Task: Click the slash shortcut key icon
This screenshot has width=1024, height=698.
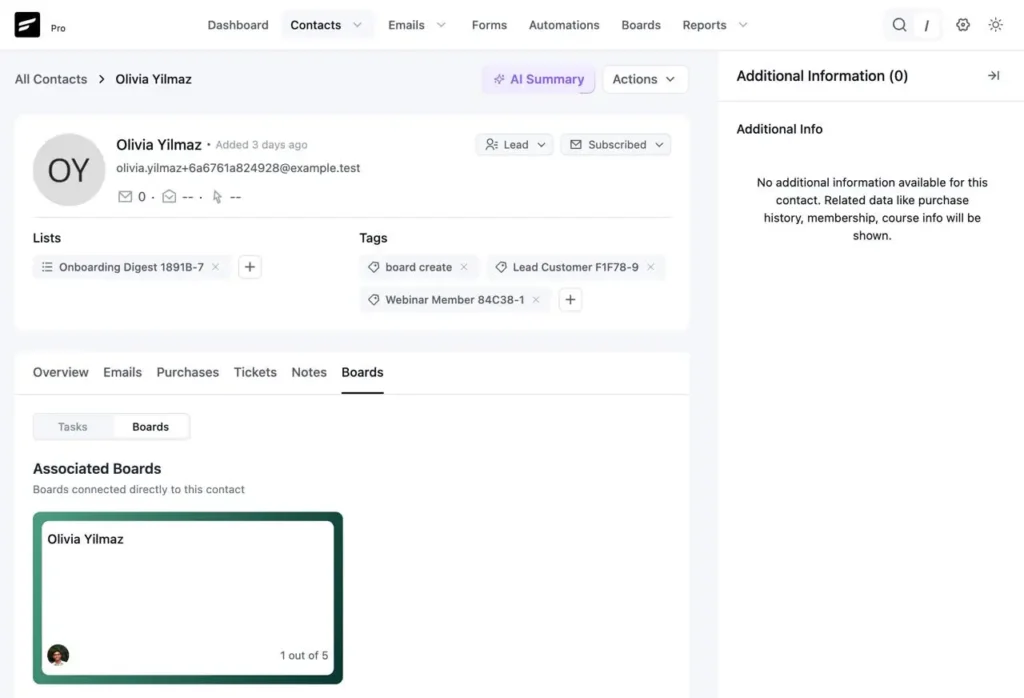Action: tap(927, 25)
